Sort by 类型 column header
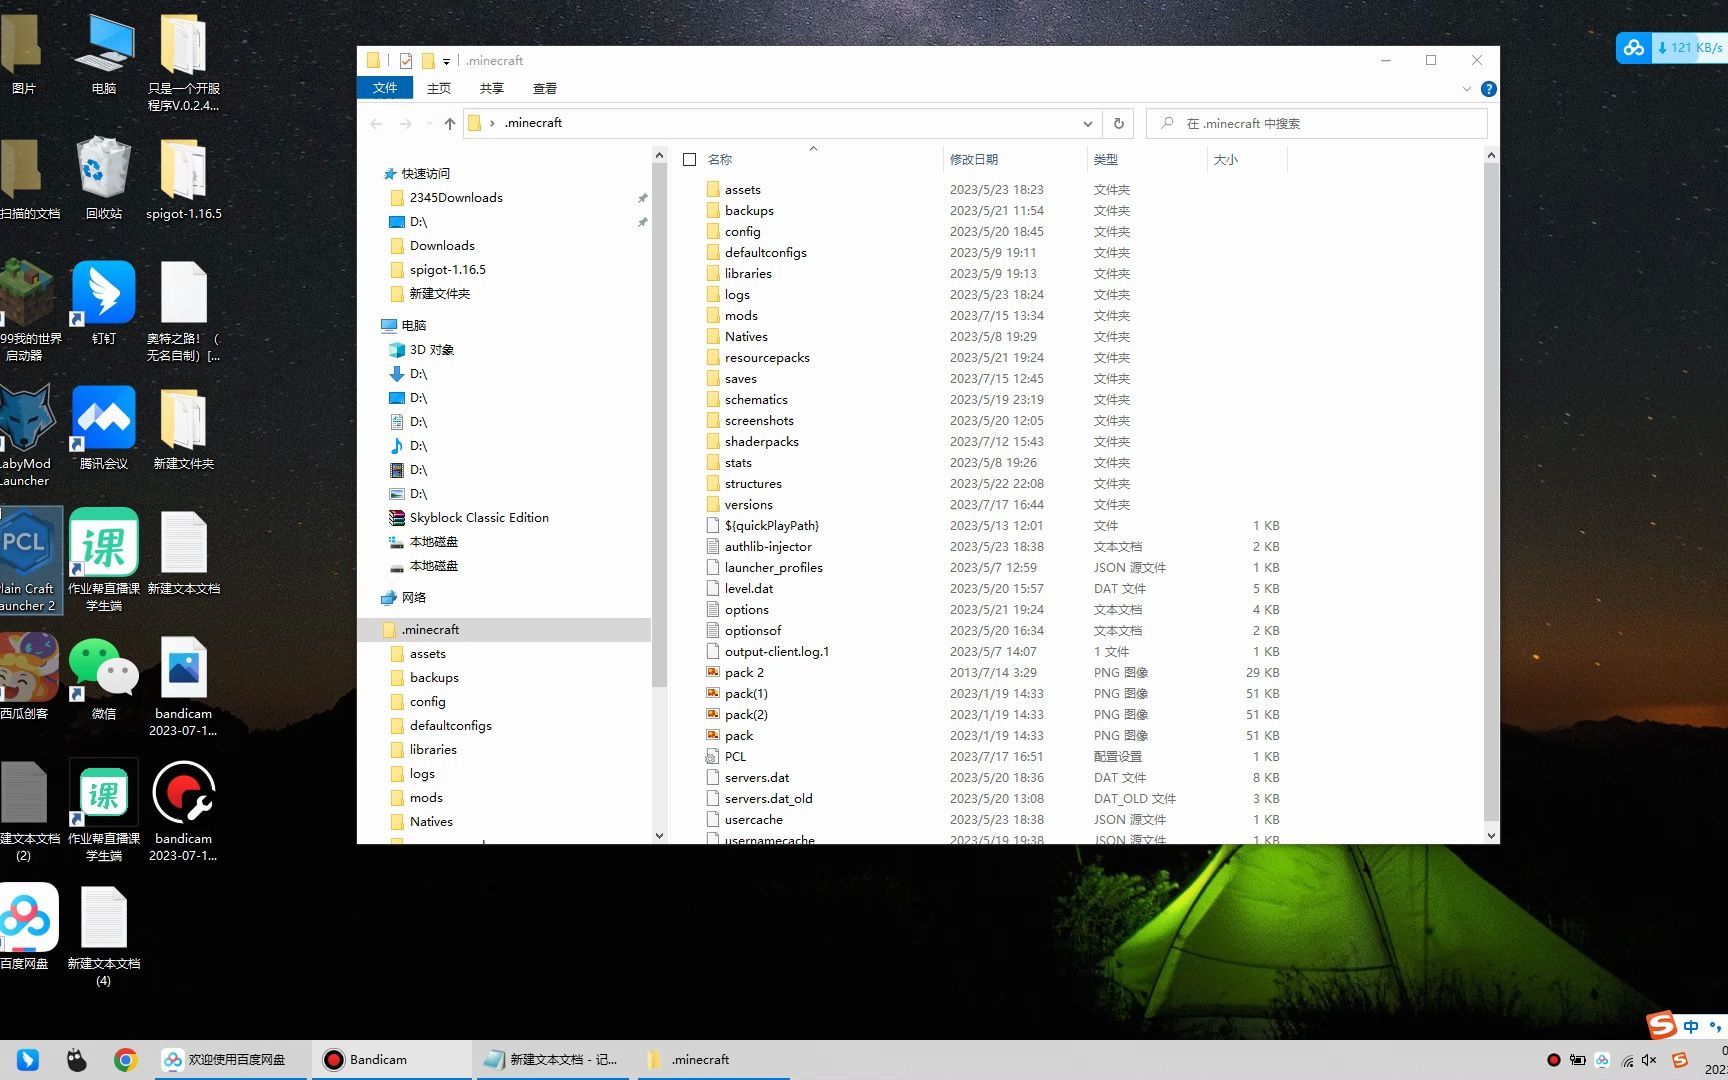This screenshot has width=1728, height=1080. pos(1146,159)
